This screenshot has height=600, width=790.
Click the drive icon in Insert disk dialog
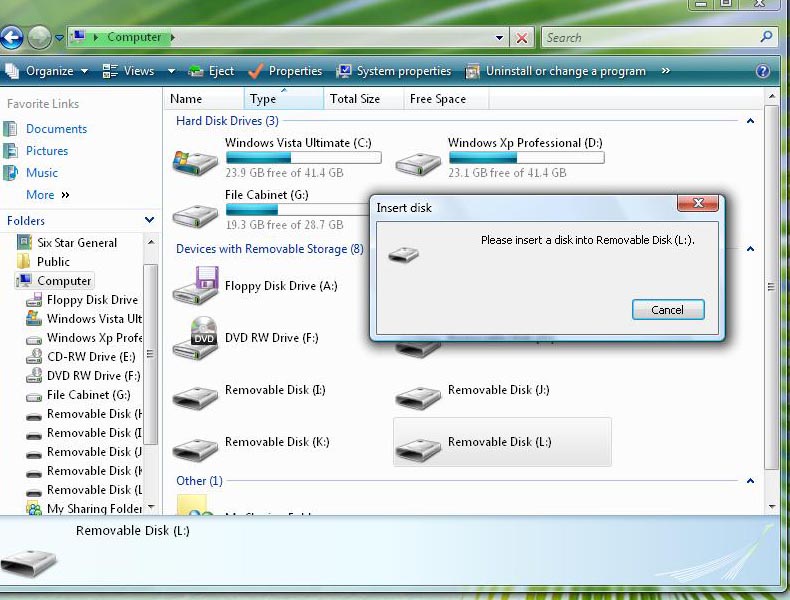[x=404, y=253]
